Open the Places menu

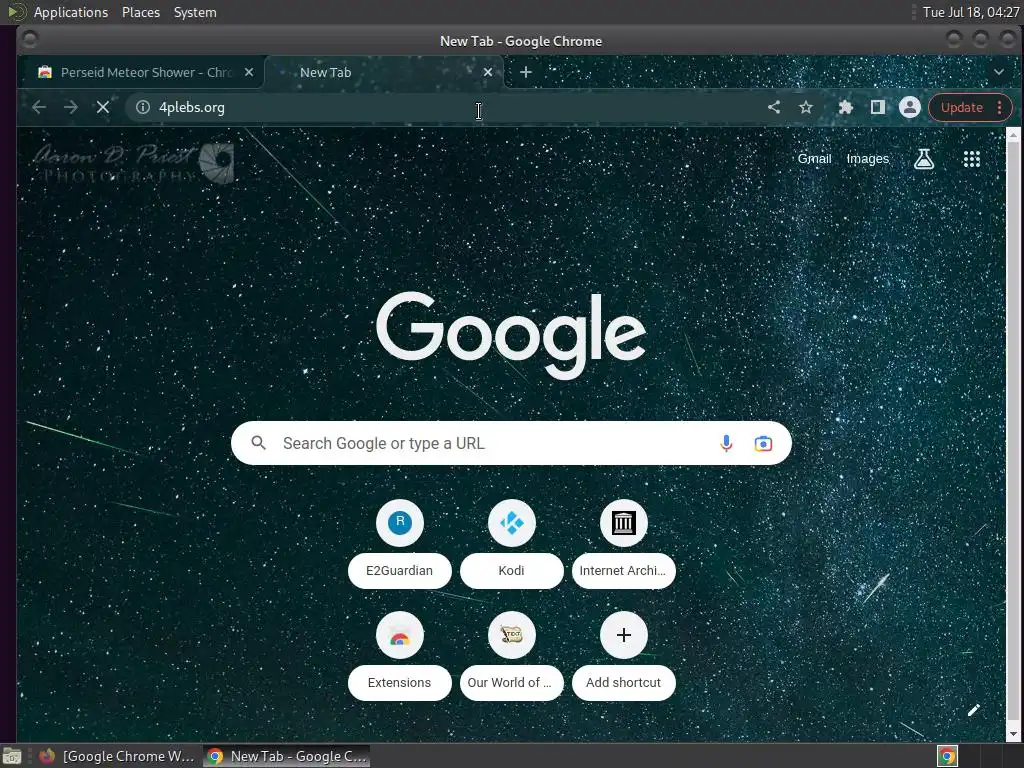(x=141, y=12)
